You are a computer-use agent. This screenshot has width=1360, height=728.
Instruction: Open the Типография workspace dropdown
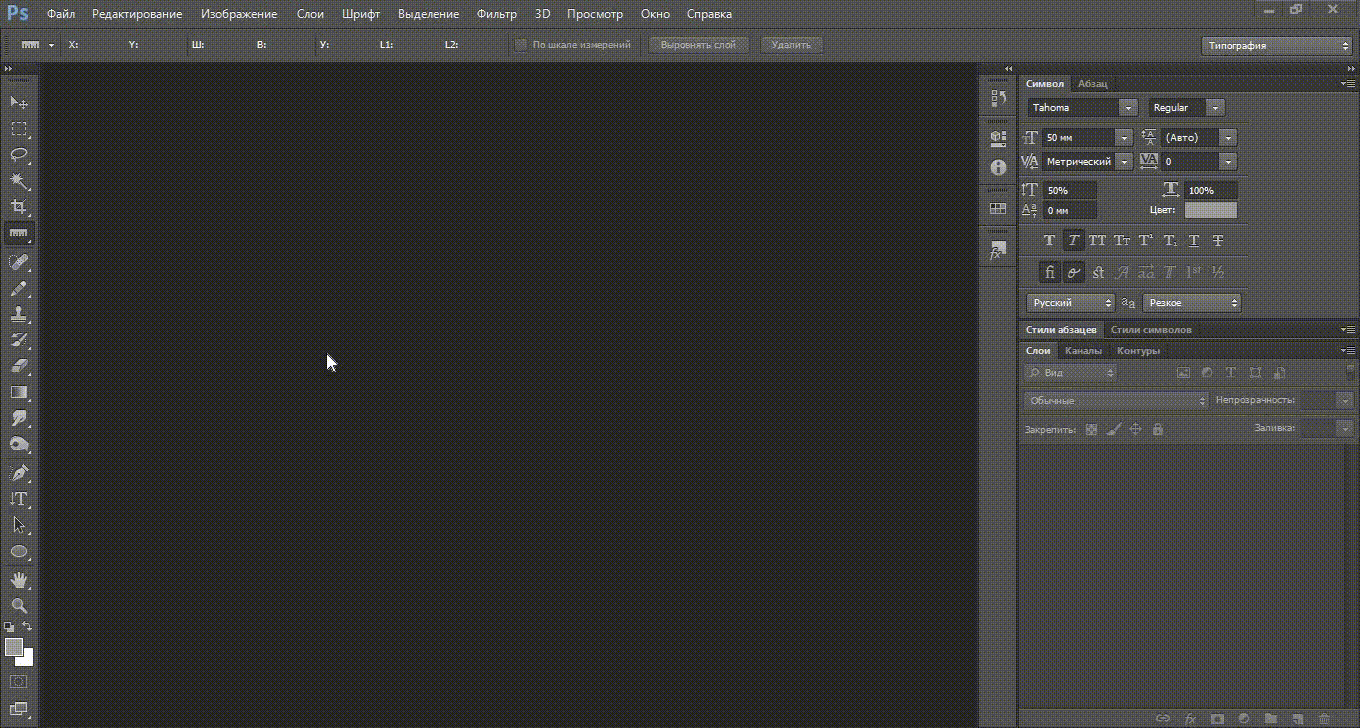1277,45
